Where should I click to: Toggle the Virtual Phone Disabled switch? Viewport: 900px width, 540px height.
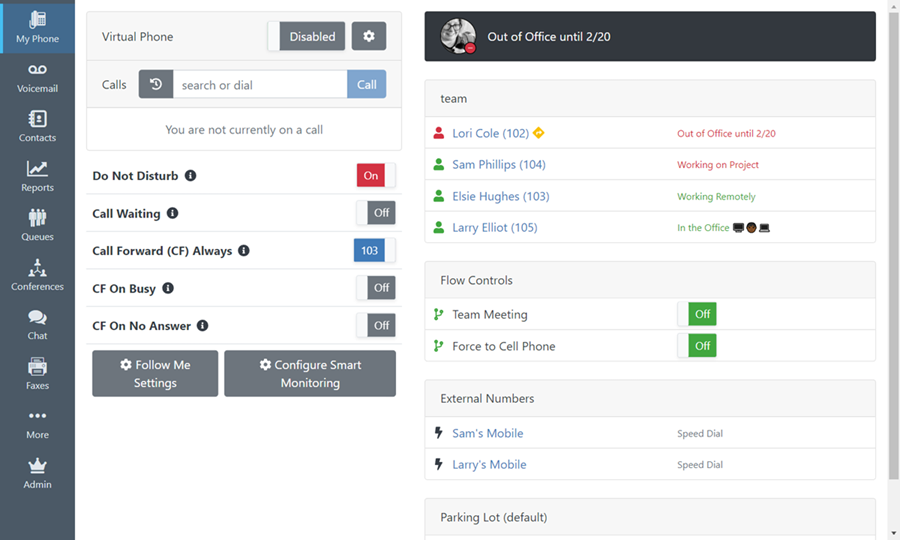click(x=307, y=37)
